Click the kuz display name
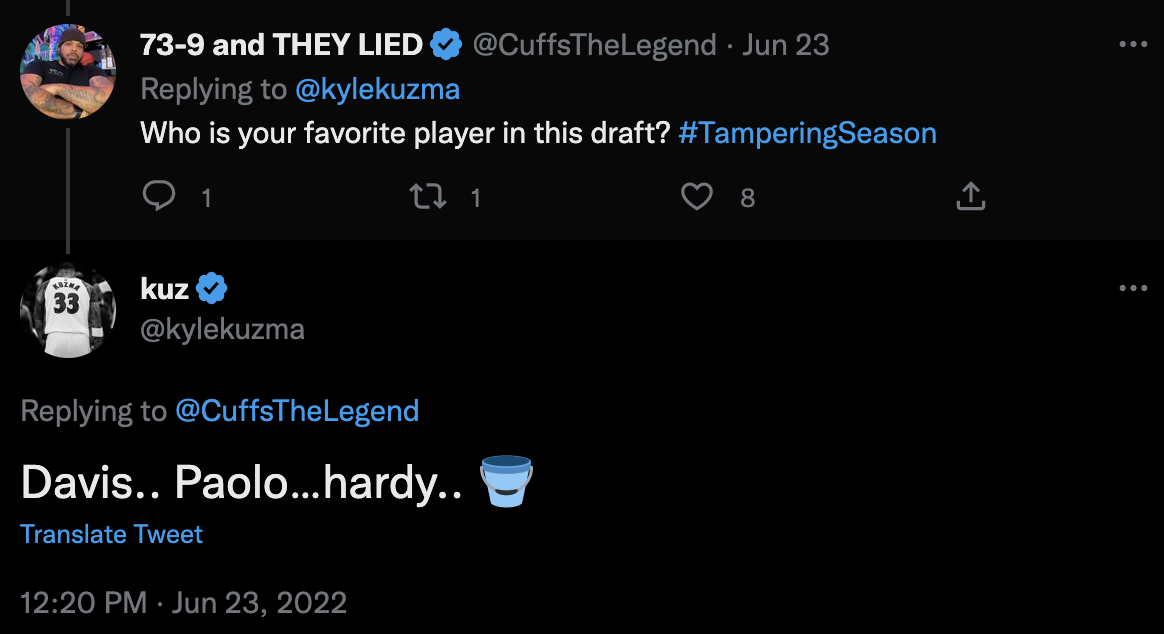The image size is (1164, 634). (x=165, y=290)
